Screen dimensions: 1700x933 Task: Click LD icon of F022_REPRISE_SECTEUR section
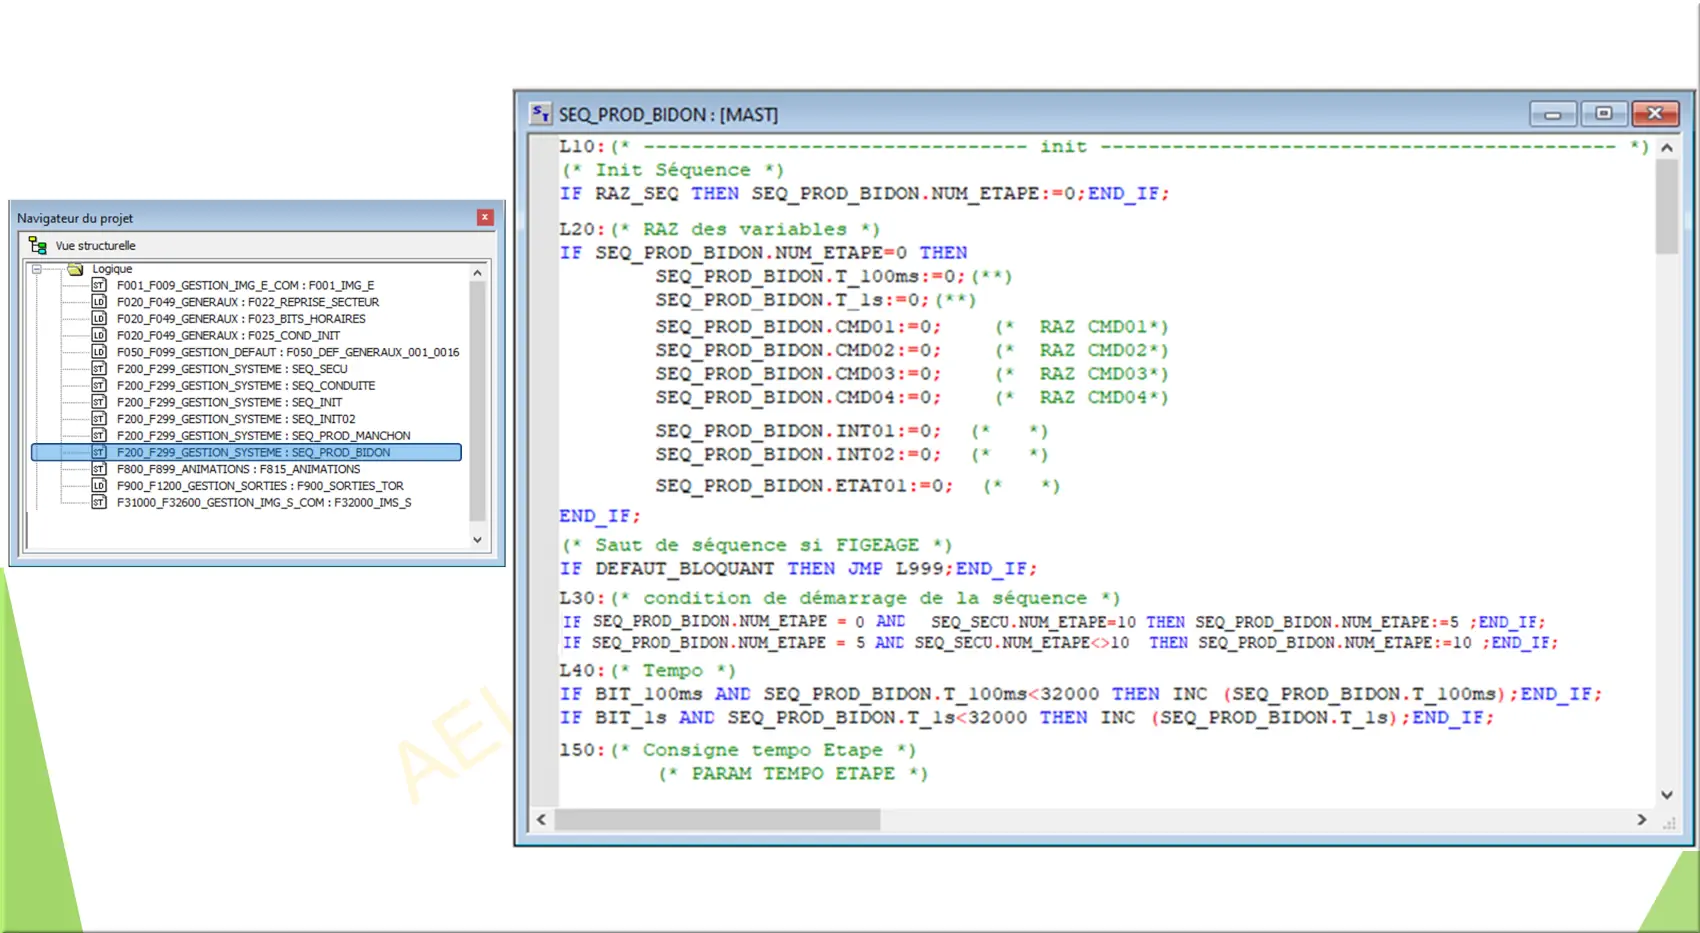99,302
